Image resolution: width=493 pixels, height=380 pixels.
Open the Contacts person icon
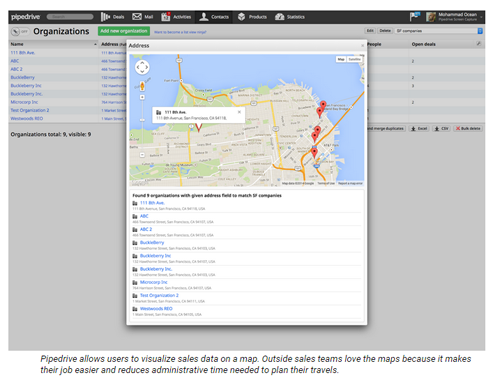pyautogui.click(x=204, y=17)
